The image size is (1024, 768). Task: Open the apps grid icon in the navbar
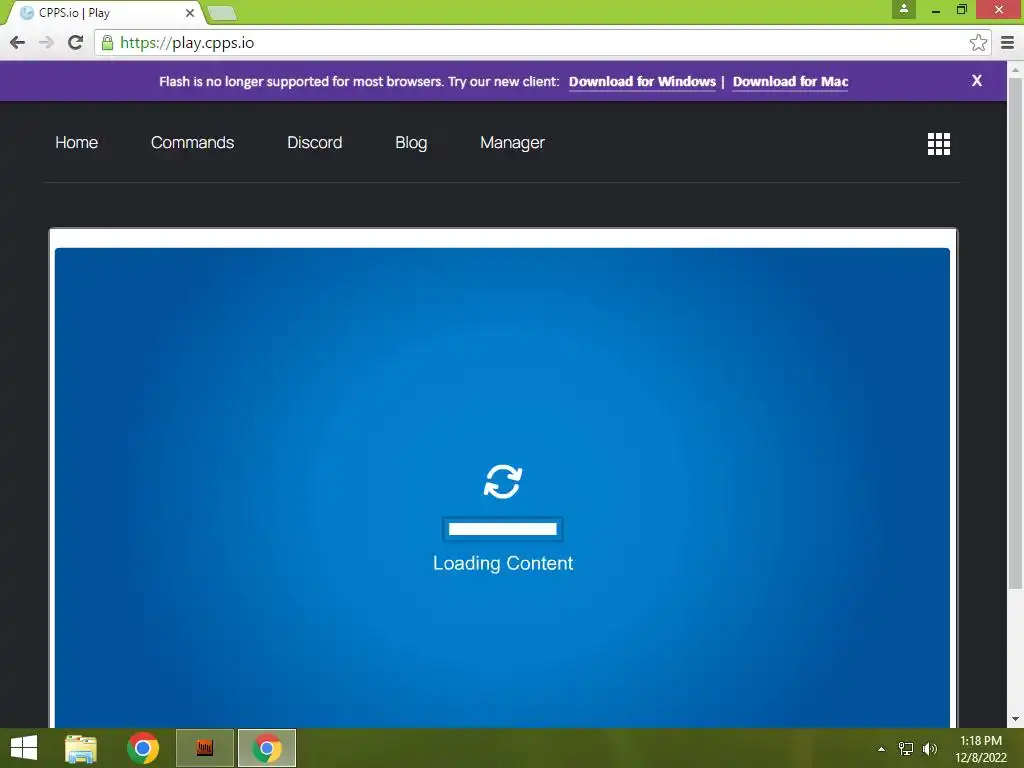[x=938, y=144]
